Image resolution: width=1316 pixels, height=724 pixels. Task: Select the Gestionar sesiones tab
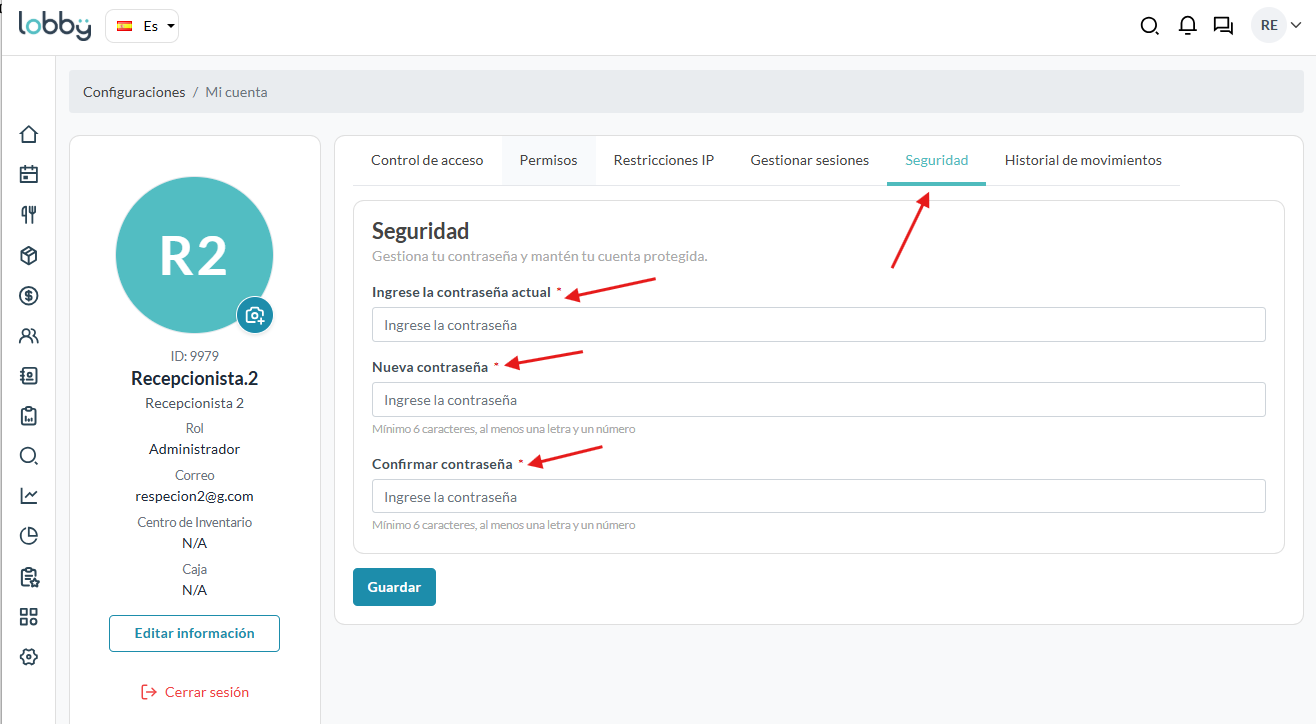click(x=809, y=160)
